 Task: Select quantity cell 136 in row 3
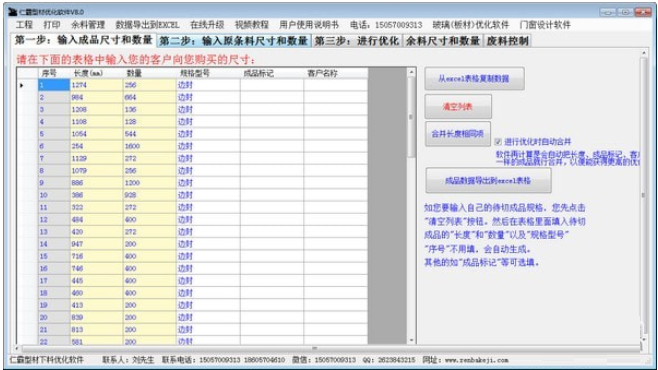(x=150, y=109)
